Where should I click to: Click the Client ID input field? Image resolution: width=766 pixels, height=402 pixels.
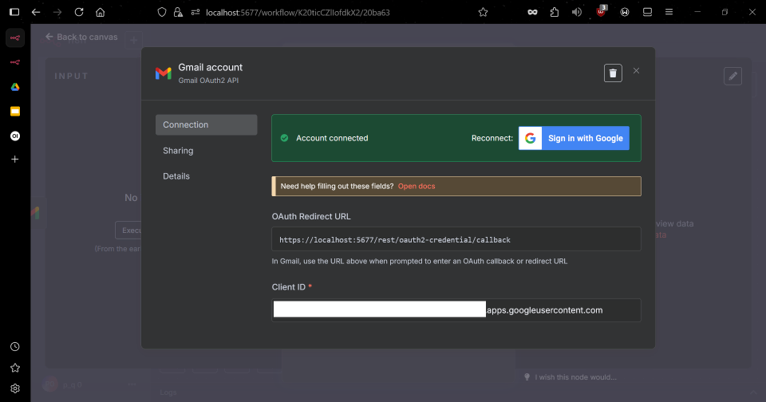(456, 310)
